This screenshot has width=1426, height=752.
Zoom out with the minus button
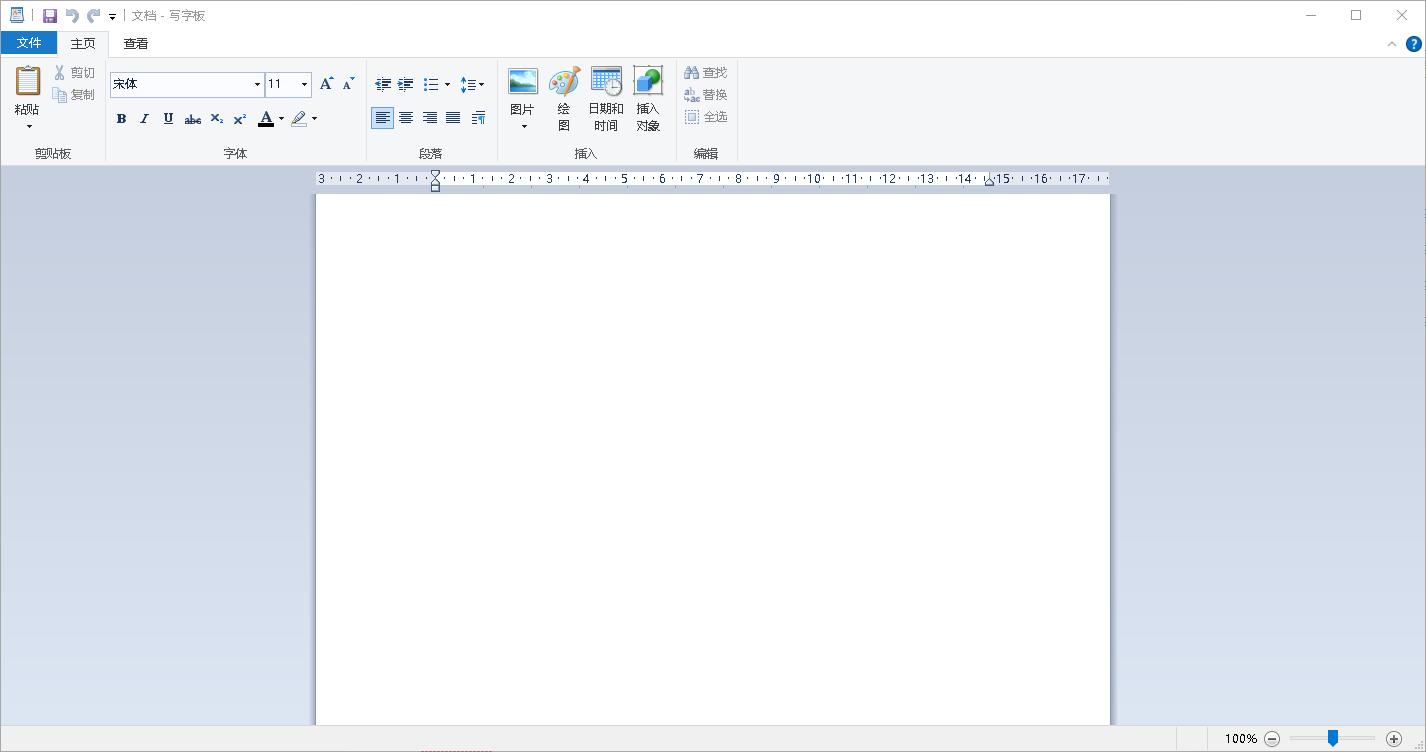1272,739
